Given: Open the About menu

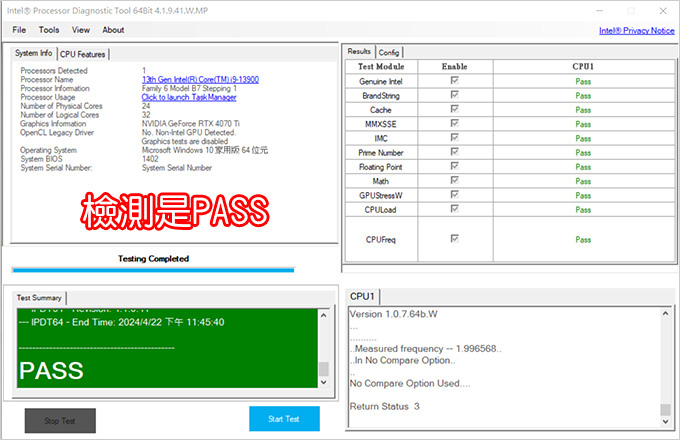Looking at the screenshot, I should click(113, 30).
